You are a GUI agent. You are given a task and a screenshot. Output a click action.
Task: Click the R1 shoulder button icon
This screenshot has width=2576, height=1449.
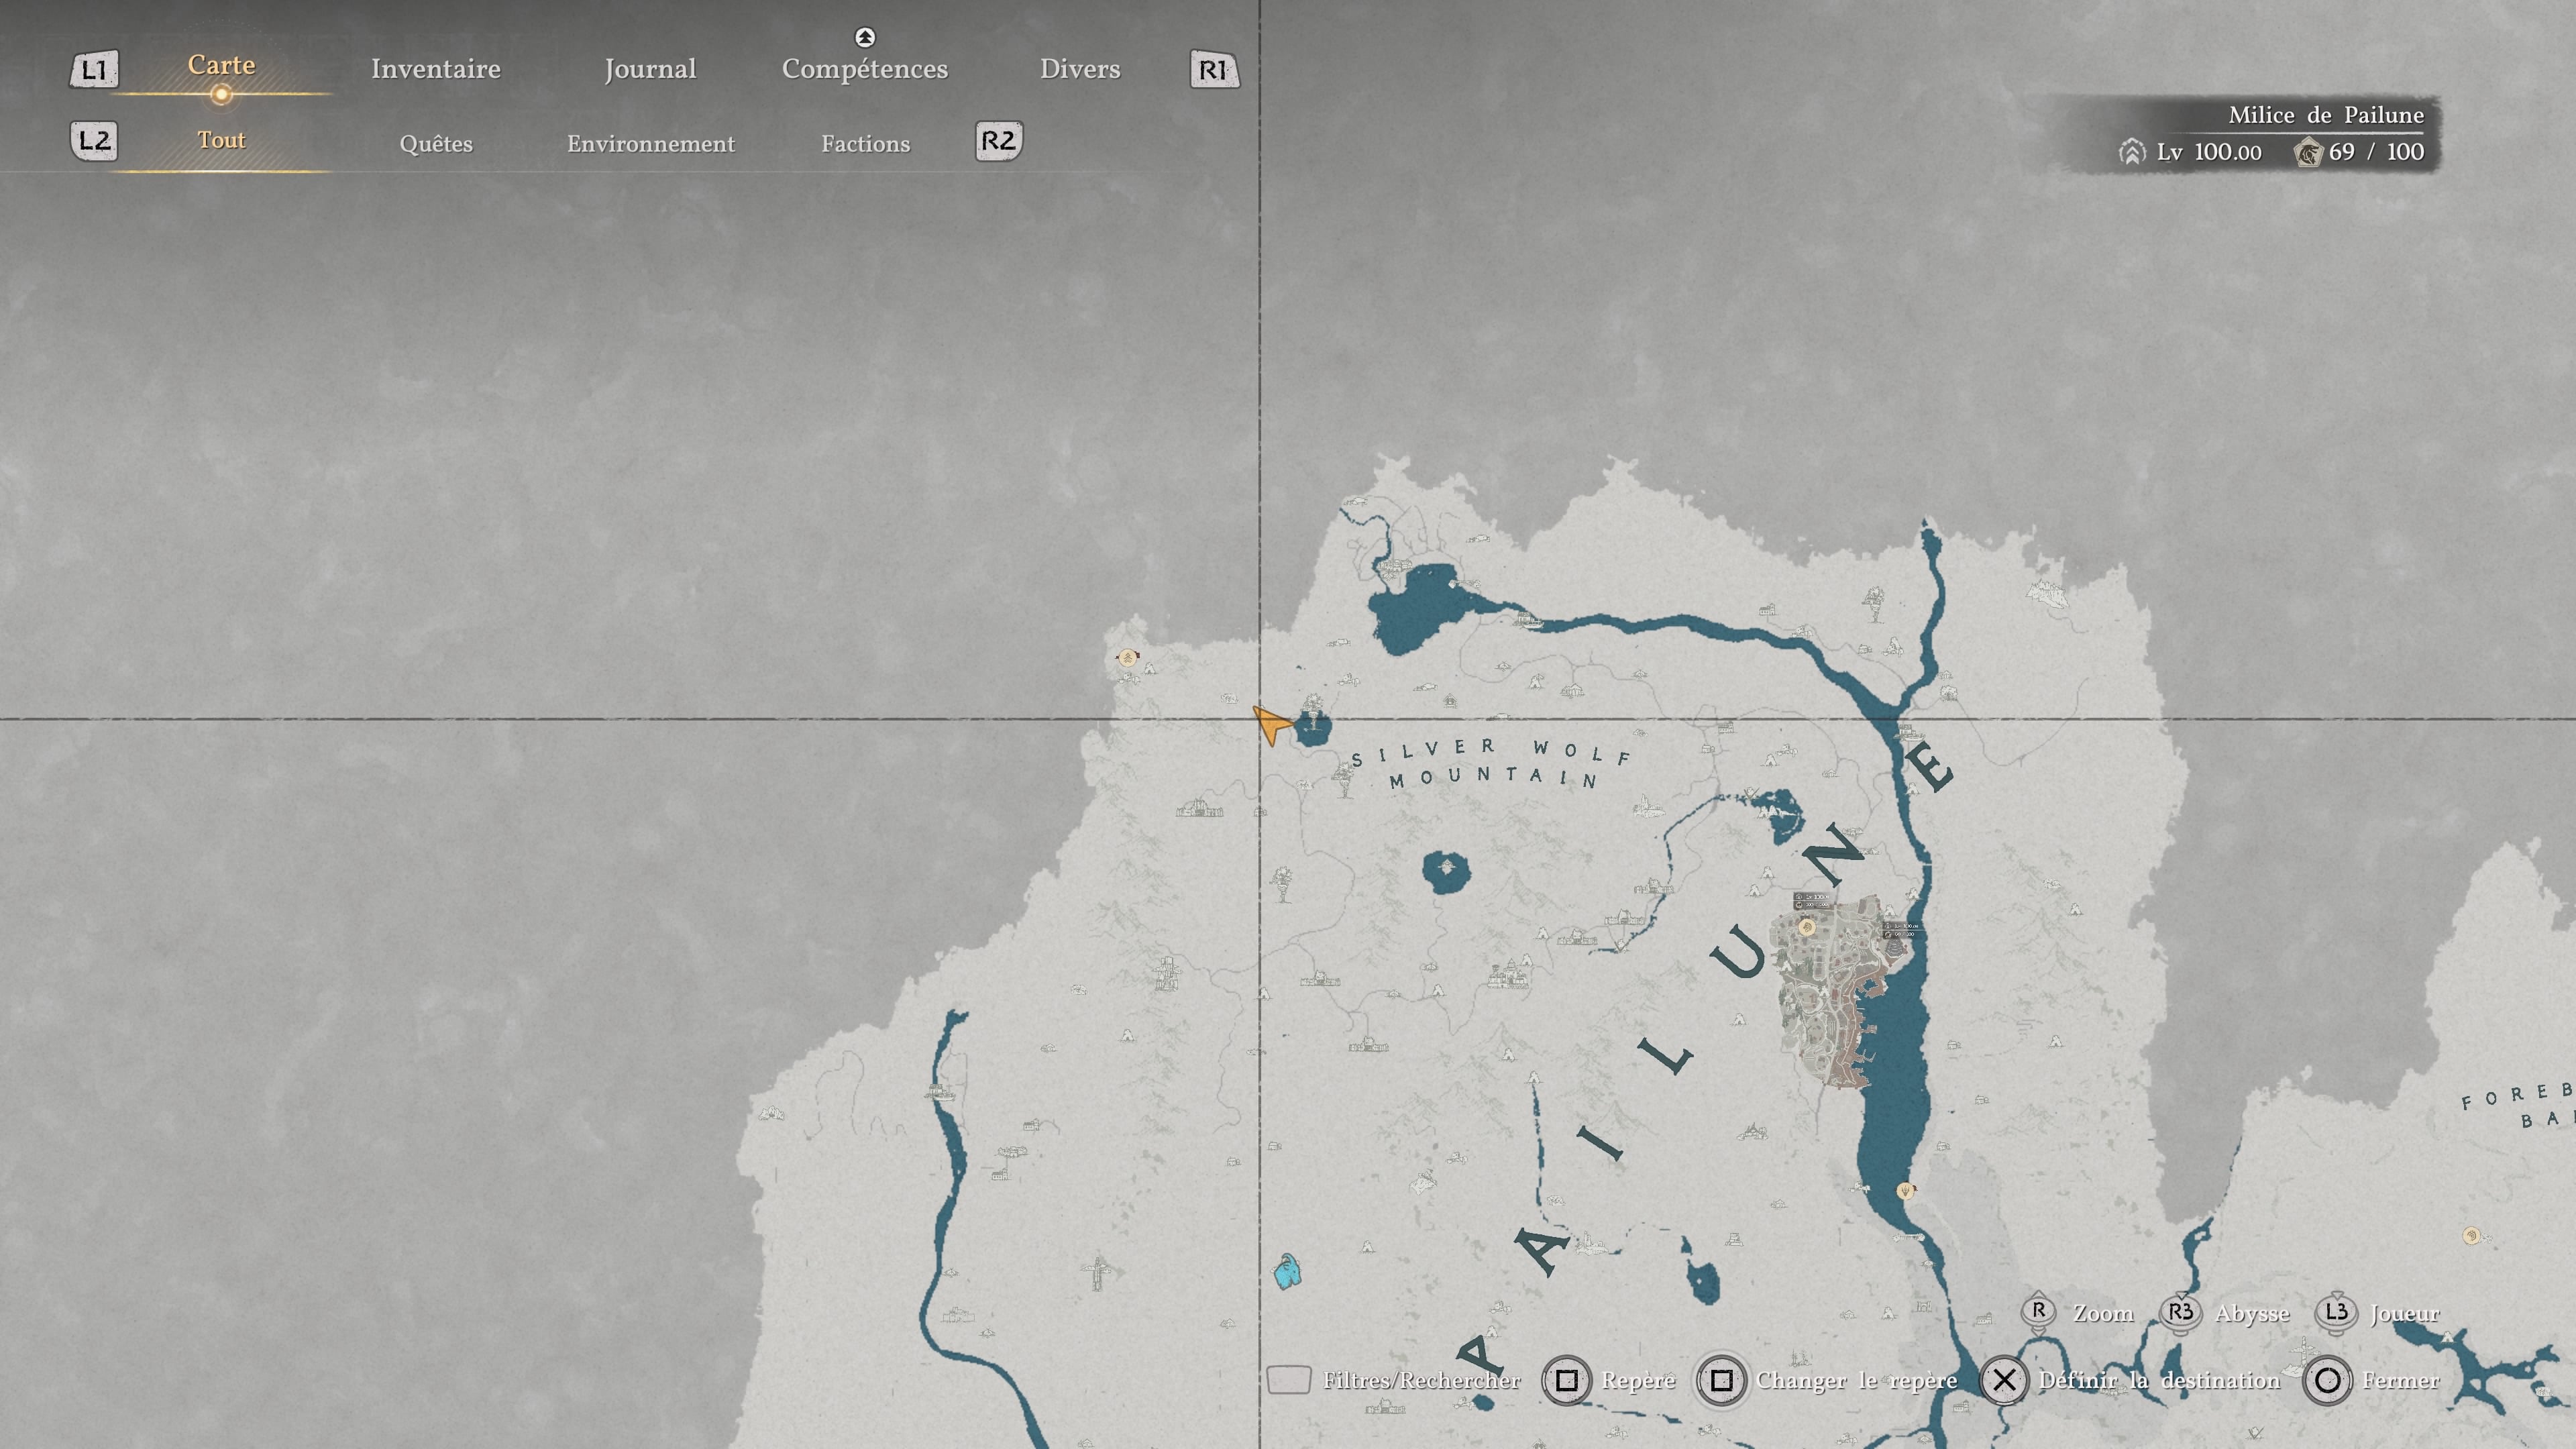tap(1214, 70)
